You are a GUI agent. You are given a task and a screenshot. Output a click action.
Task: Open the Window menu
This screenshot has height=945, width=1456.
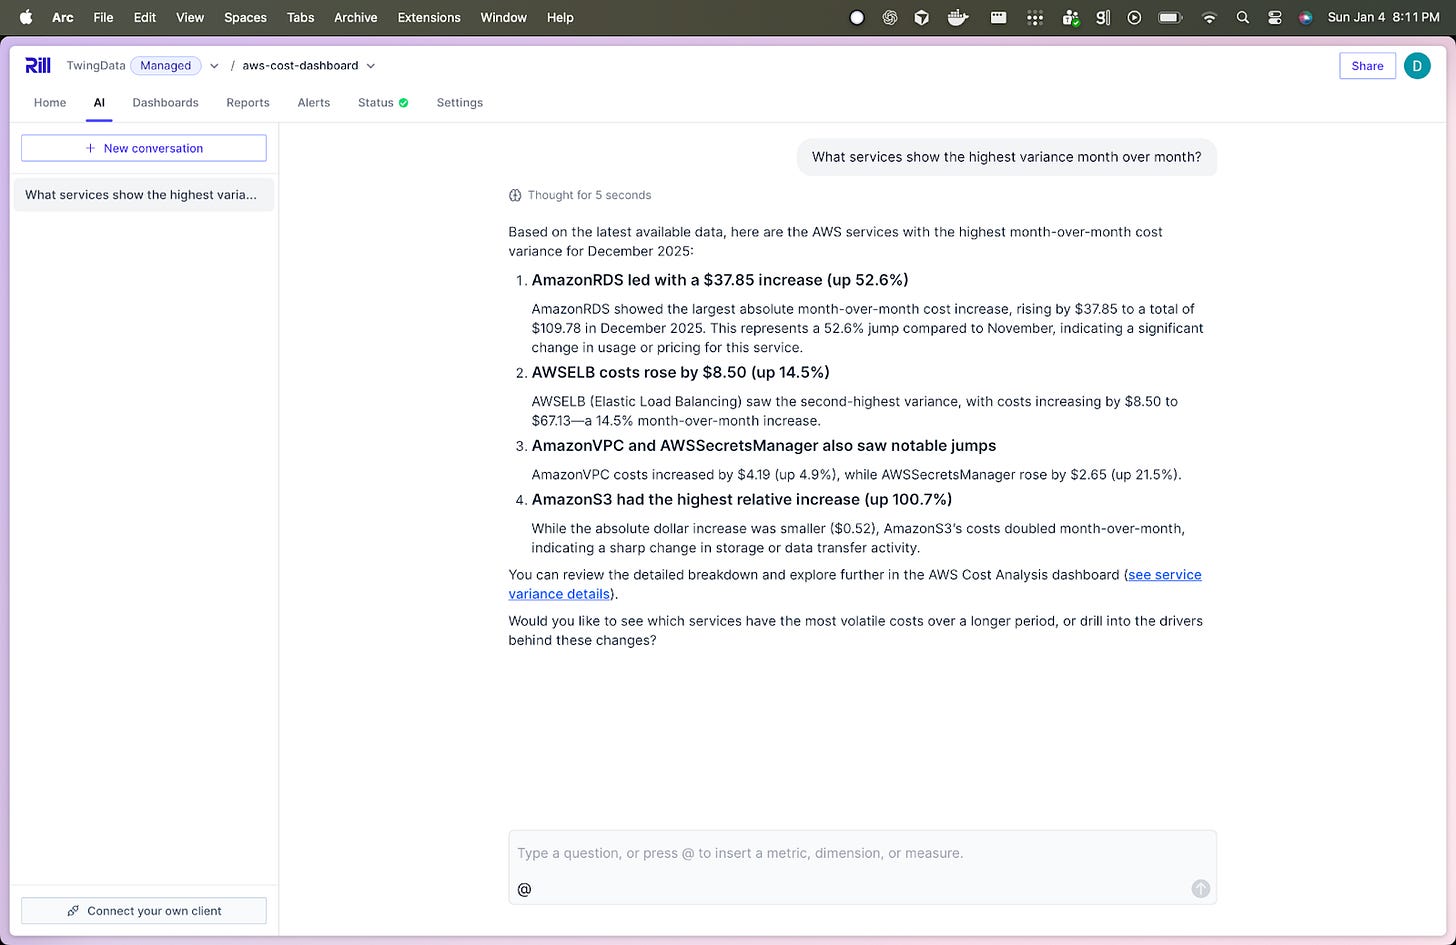[504, 17]
